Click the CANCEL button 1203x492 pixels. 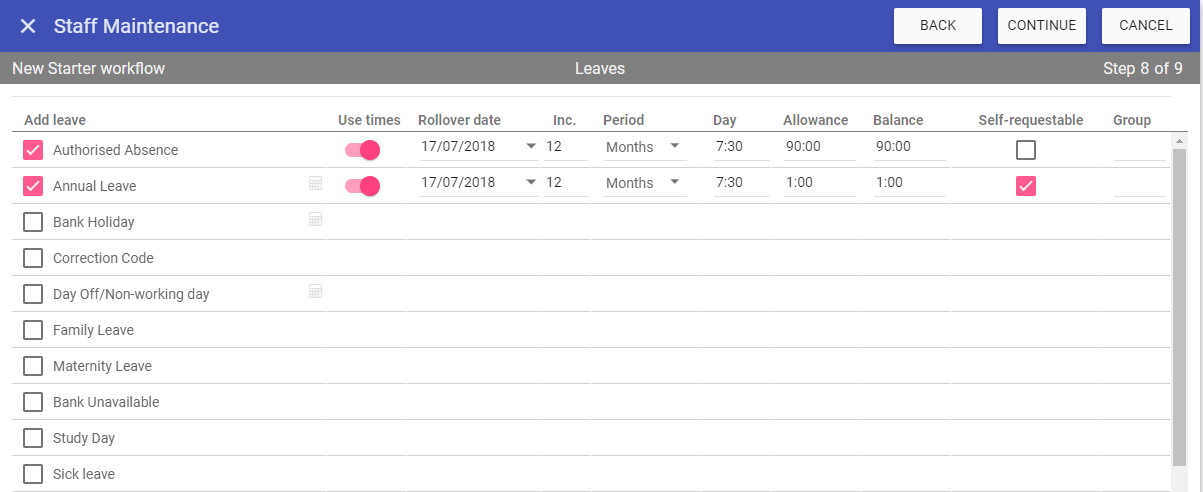pos(1146,26)
